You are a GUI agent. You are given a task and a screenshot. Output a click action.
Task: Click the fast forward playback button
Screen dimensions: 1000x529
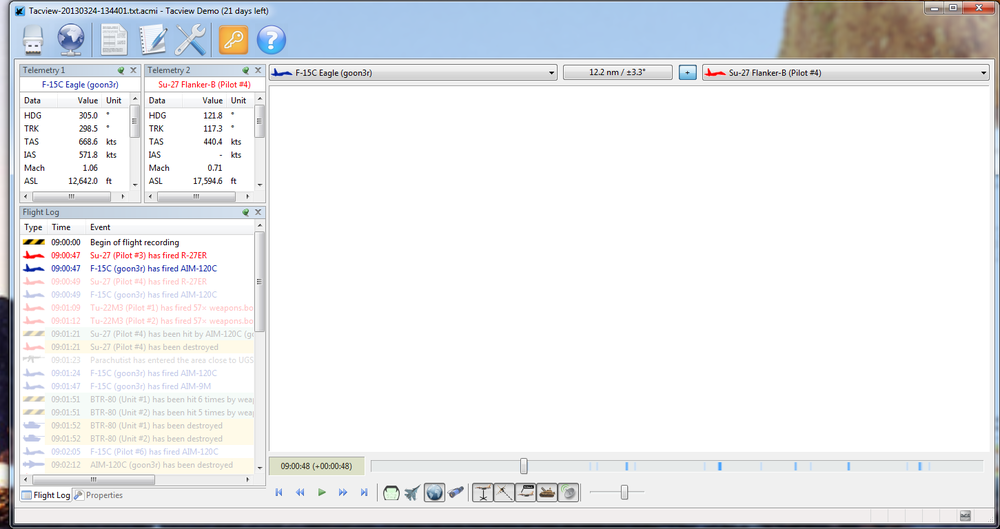point(343,492)
